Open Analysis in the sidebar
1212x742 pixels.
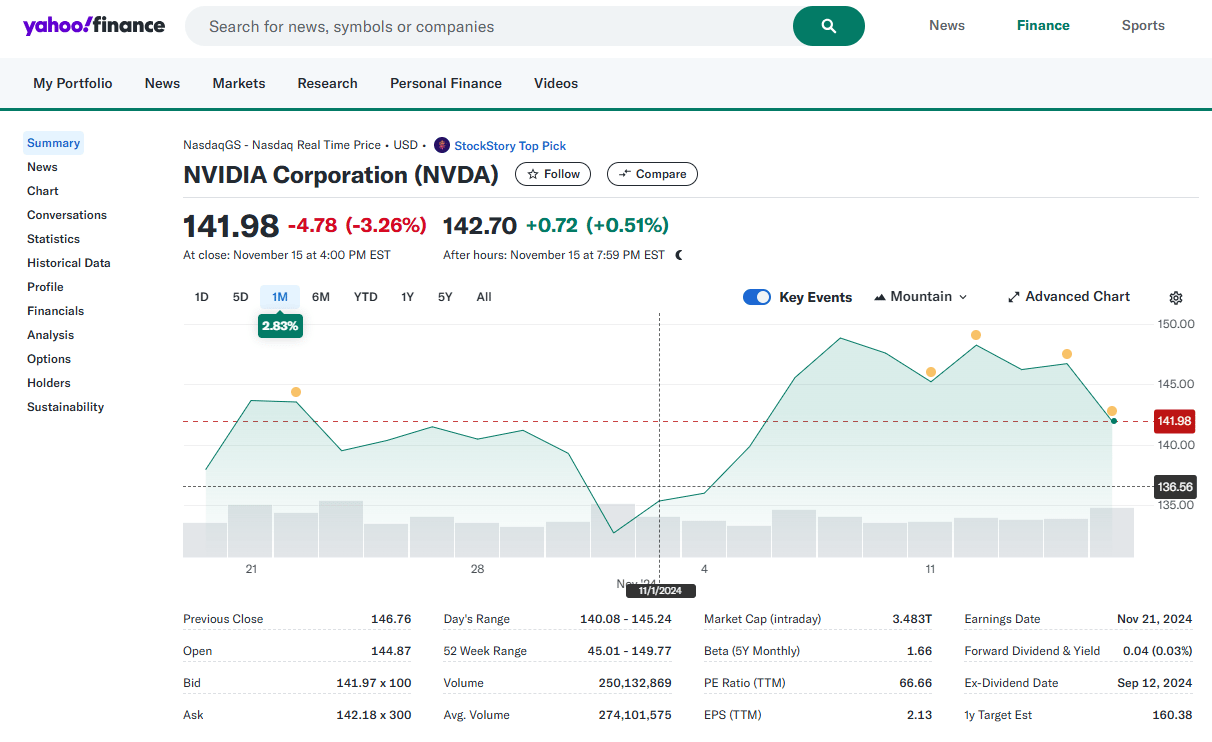(51, 335)
